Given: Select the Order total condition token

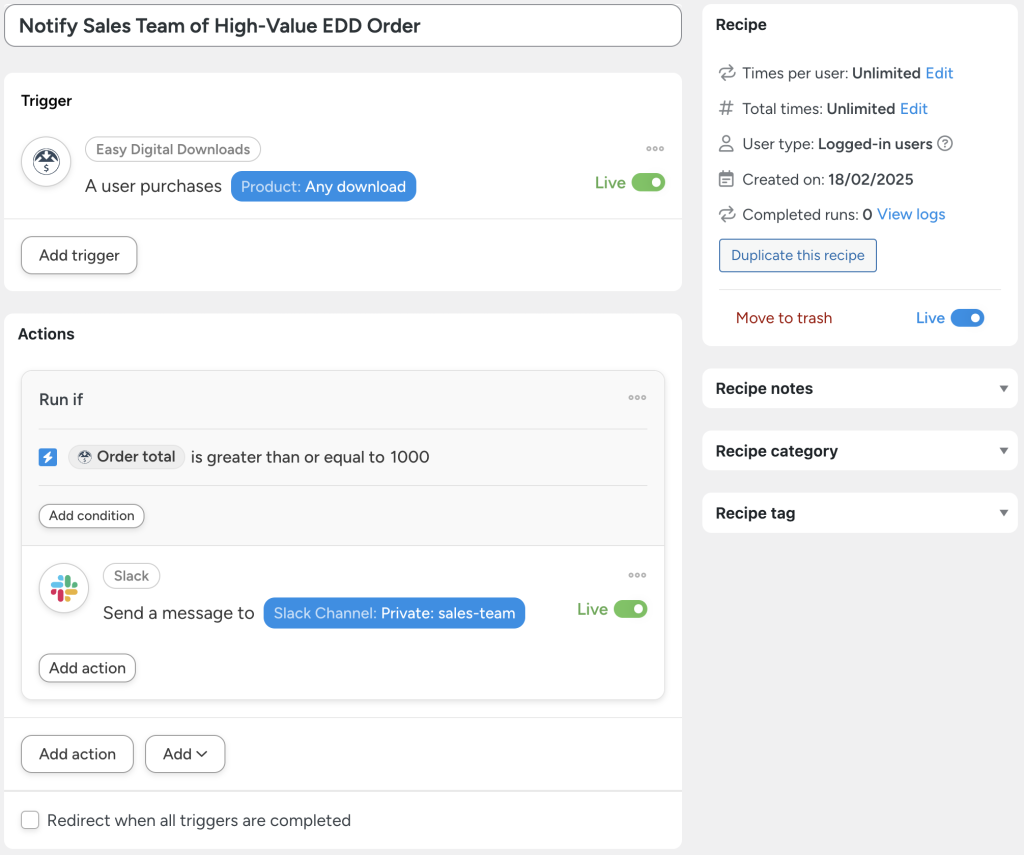Looking at the screenshot, I should pyautogui.click(x=126, y=456).
